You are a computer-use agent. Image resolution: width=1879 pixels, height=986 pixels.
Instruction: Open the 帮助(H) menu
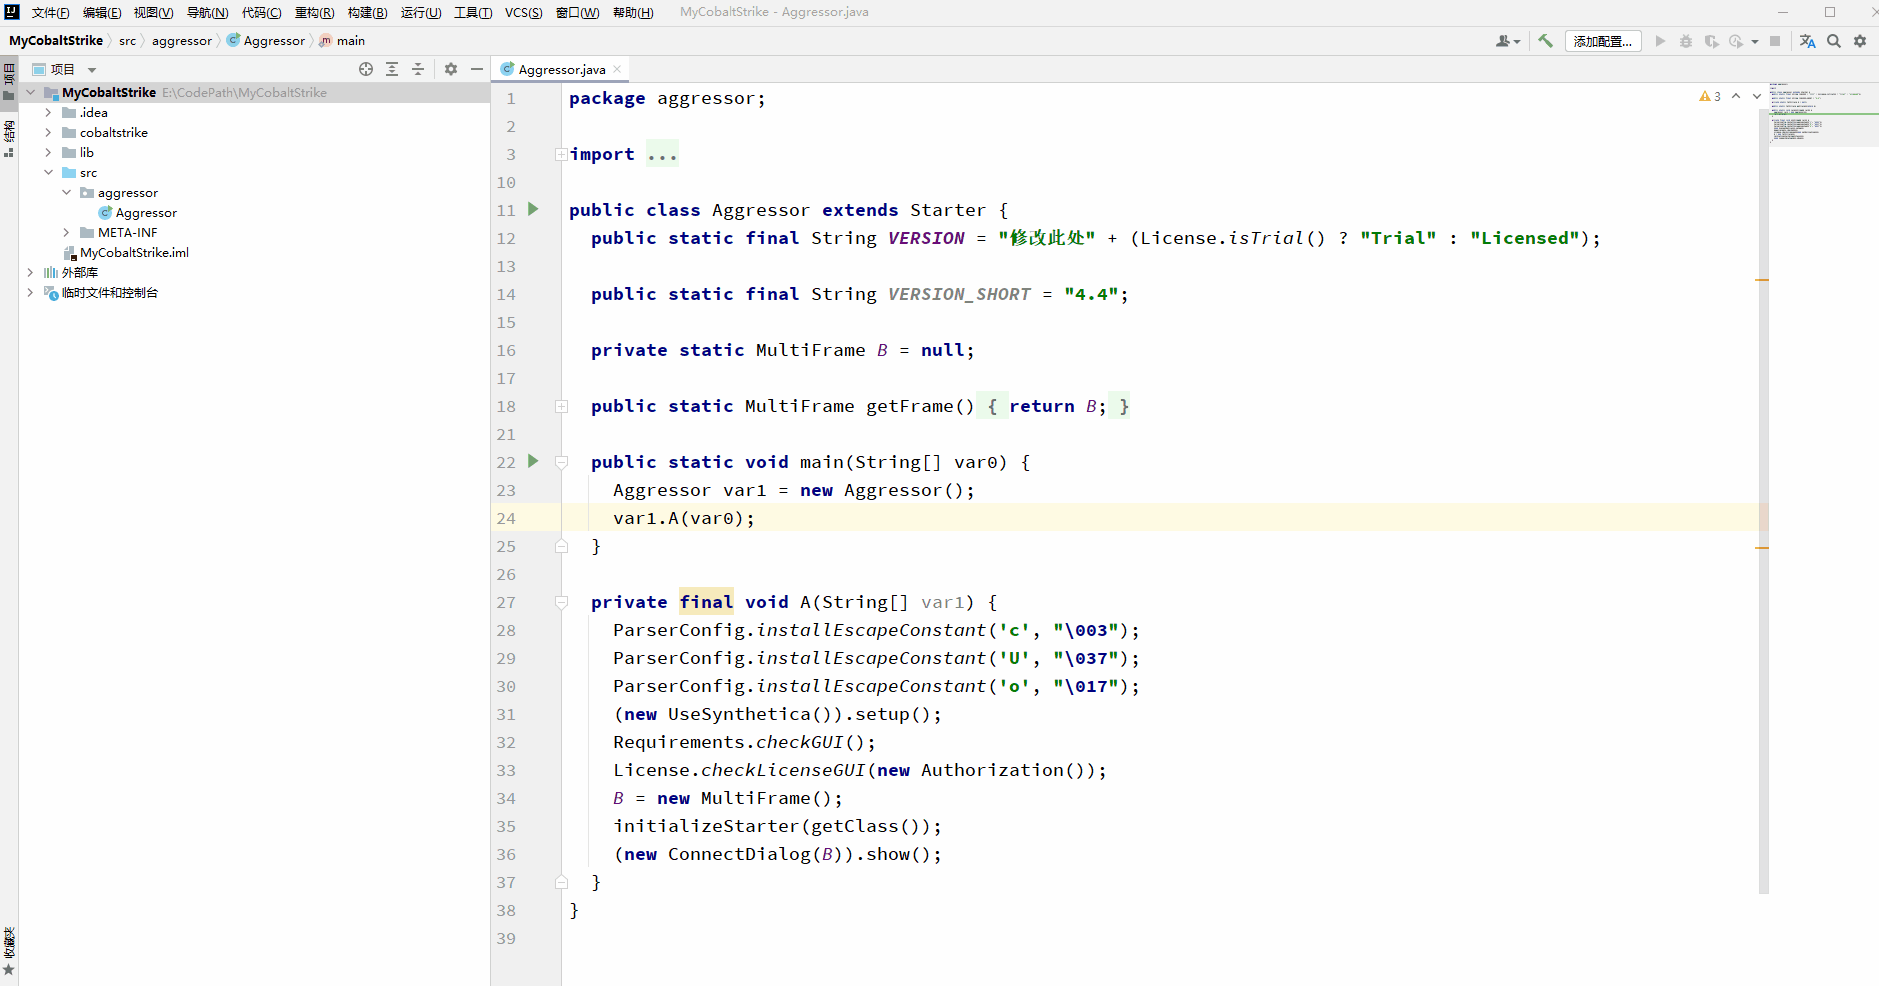click(x=633, y=12)
